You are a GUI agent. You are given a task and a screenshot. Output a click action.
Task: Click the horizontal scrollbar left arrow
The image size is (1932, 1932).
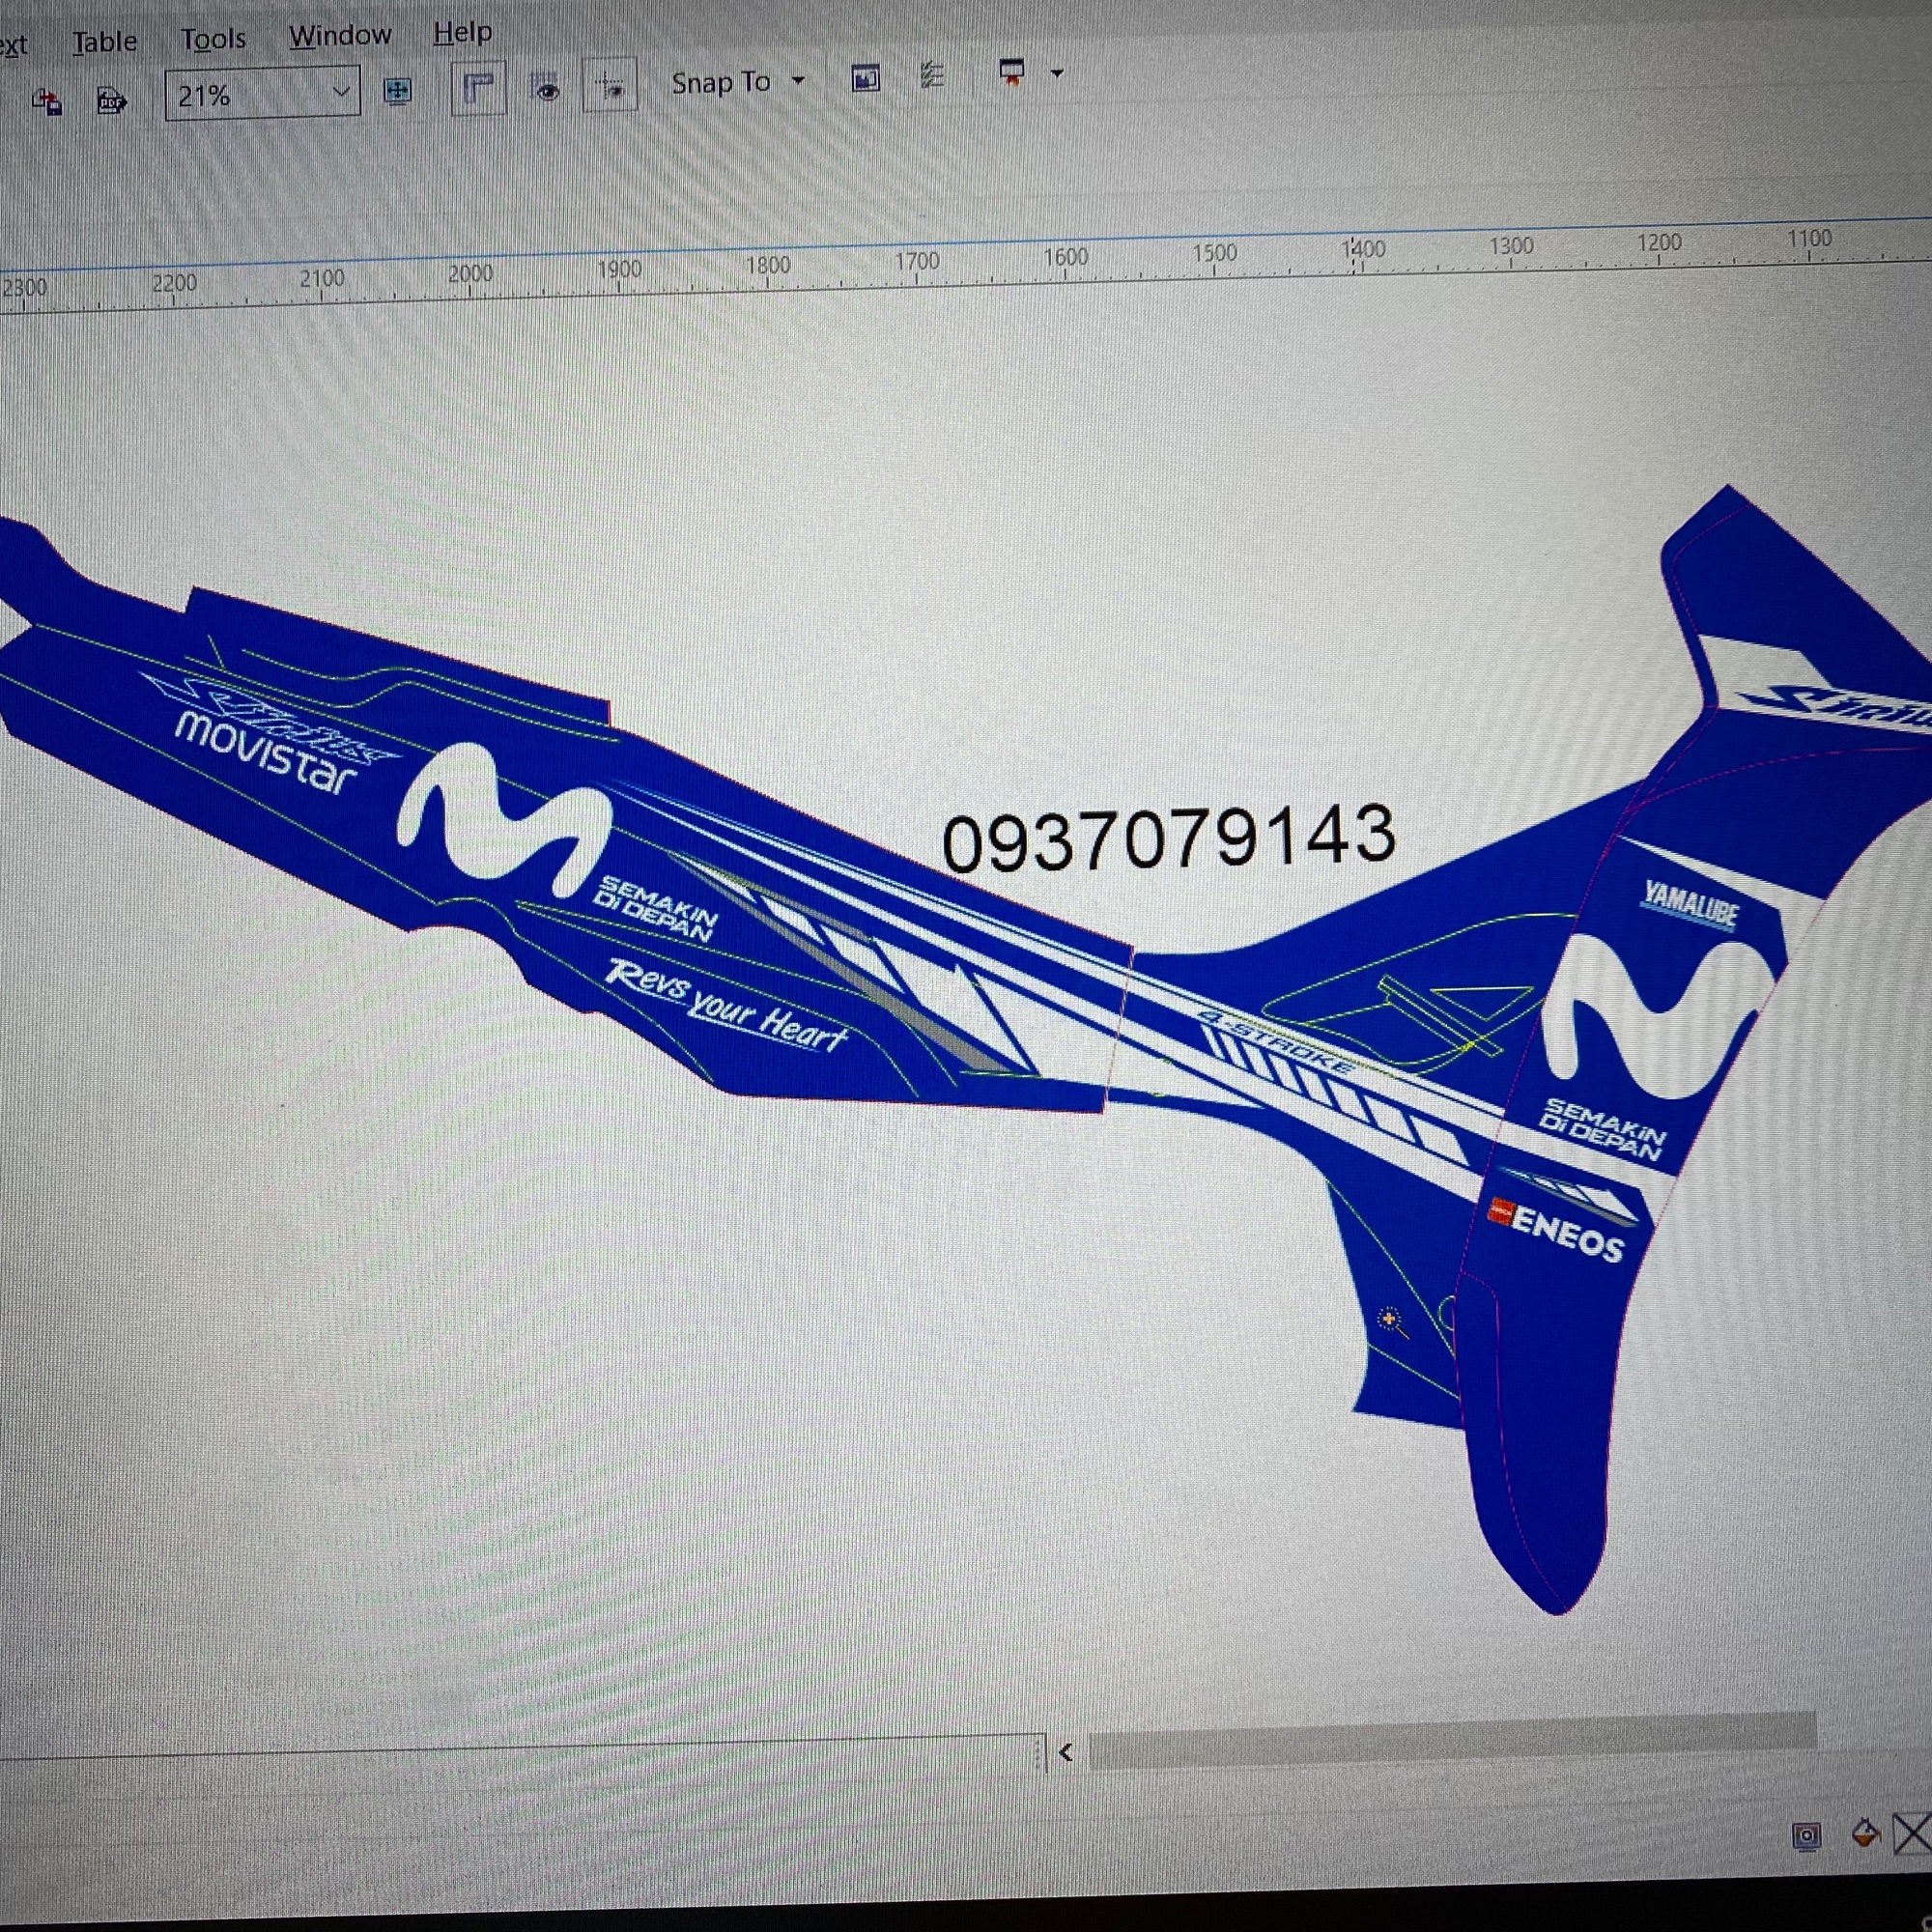pyautogui.click(x=1065, y=1753)
